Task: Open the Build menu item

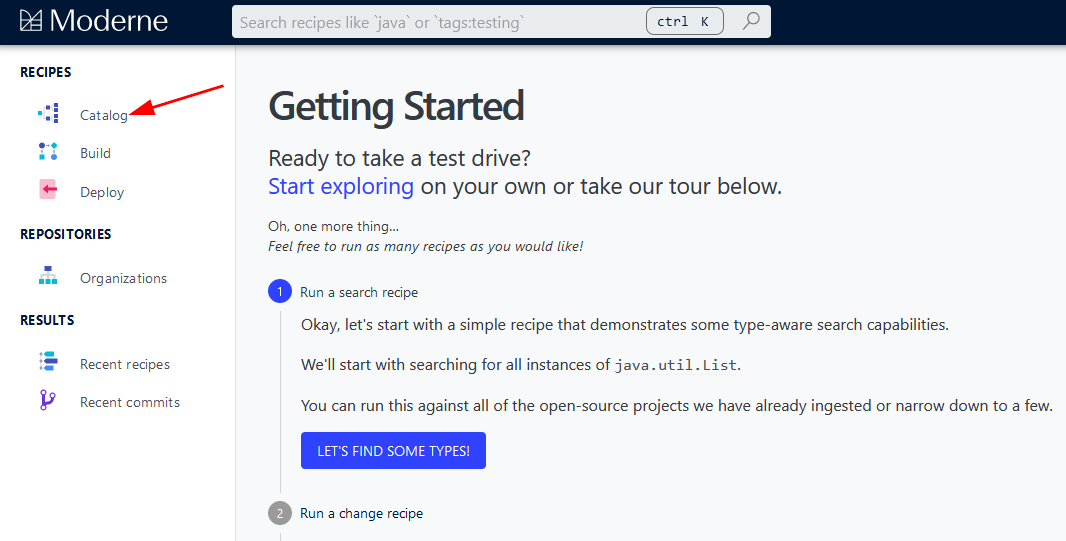Action: (x=95, y=153)
